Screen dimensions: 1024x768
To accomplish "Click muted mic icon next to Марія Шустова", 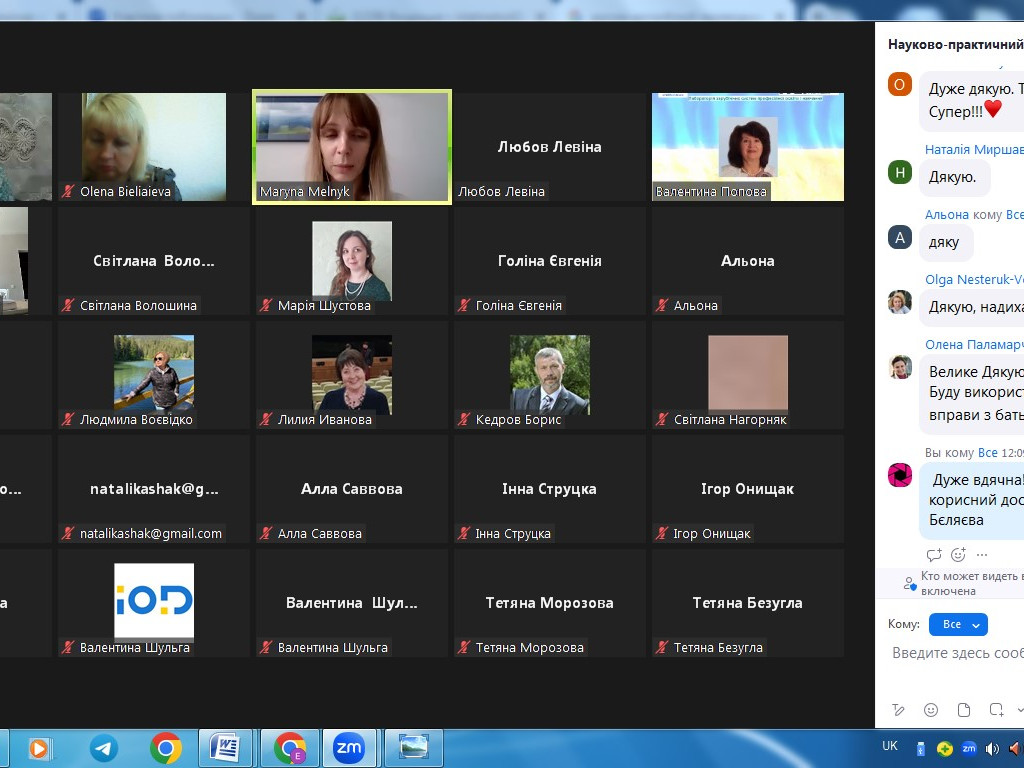I will pyautogui.click(x=266, y=305).
